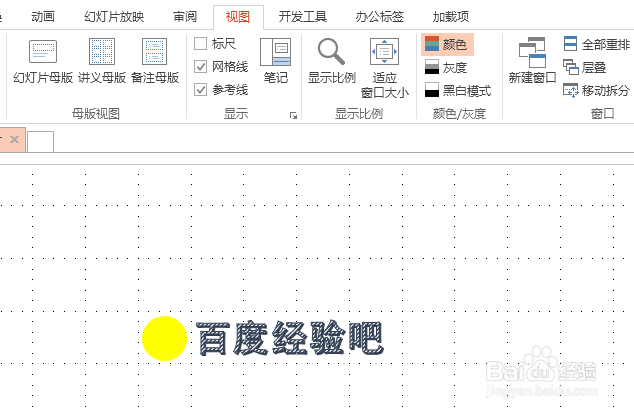The height and width of the screenshot is (413, 634).
Task: Click the blank new document tab
Action: click(x=40, y=141)
